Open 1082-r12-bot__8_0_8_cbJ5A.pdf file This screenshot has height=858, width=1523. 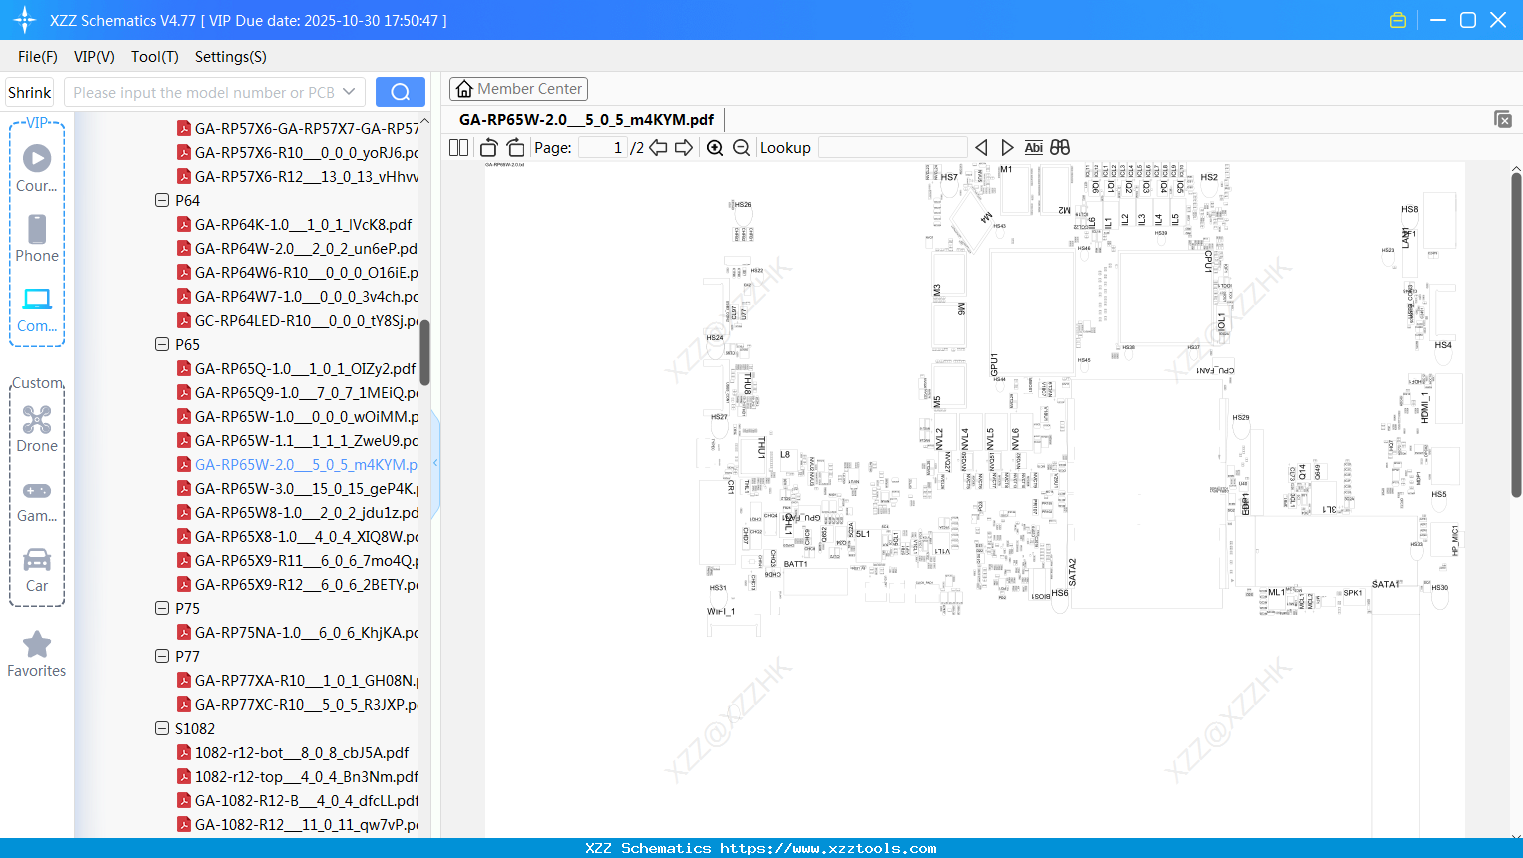(302, 752)
